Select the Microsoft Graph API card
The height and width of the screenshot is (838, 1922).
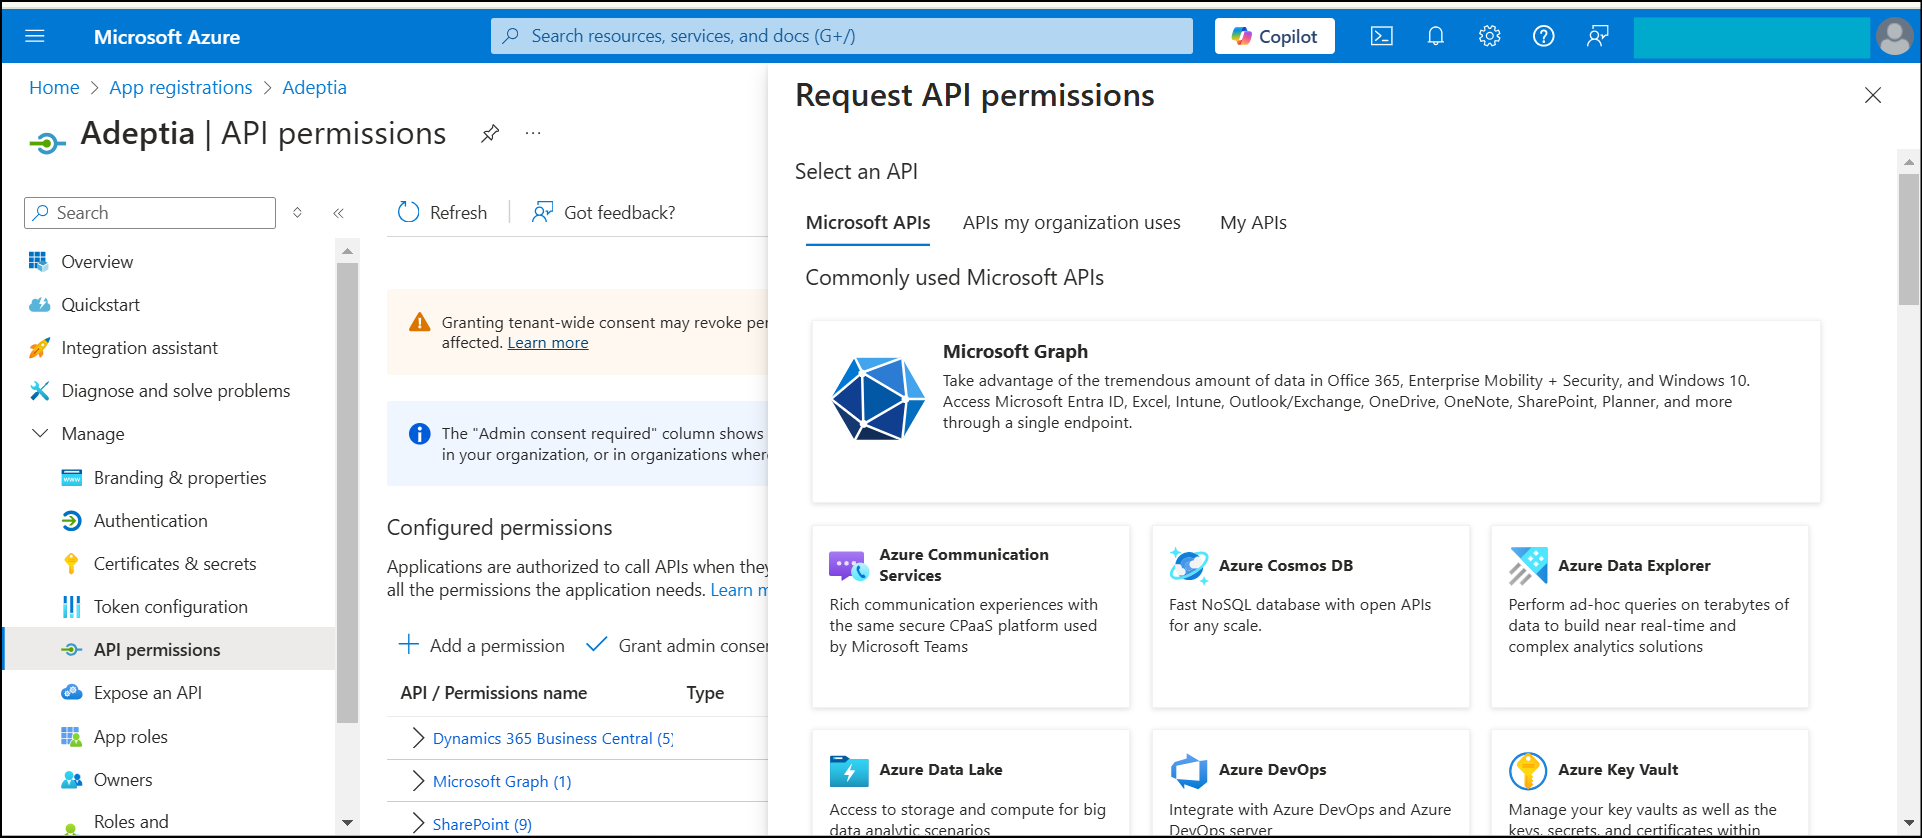pyautogui.click(x=1315, y=411)
